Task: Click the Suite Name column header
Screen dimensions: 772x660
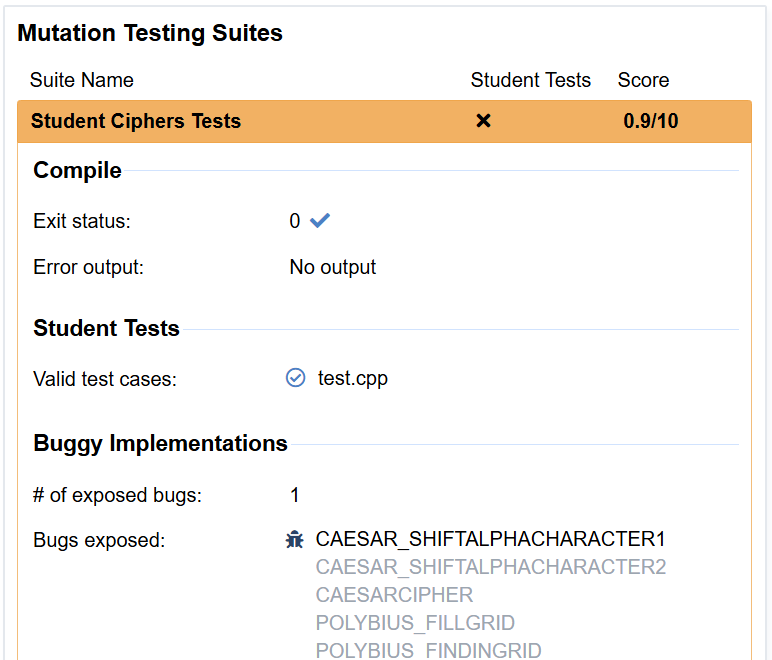Action: point(81,80)
